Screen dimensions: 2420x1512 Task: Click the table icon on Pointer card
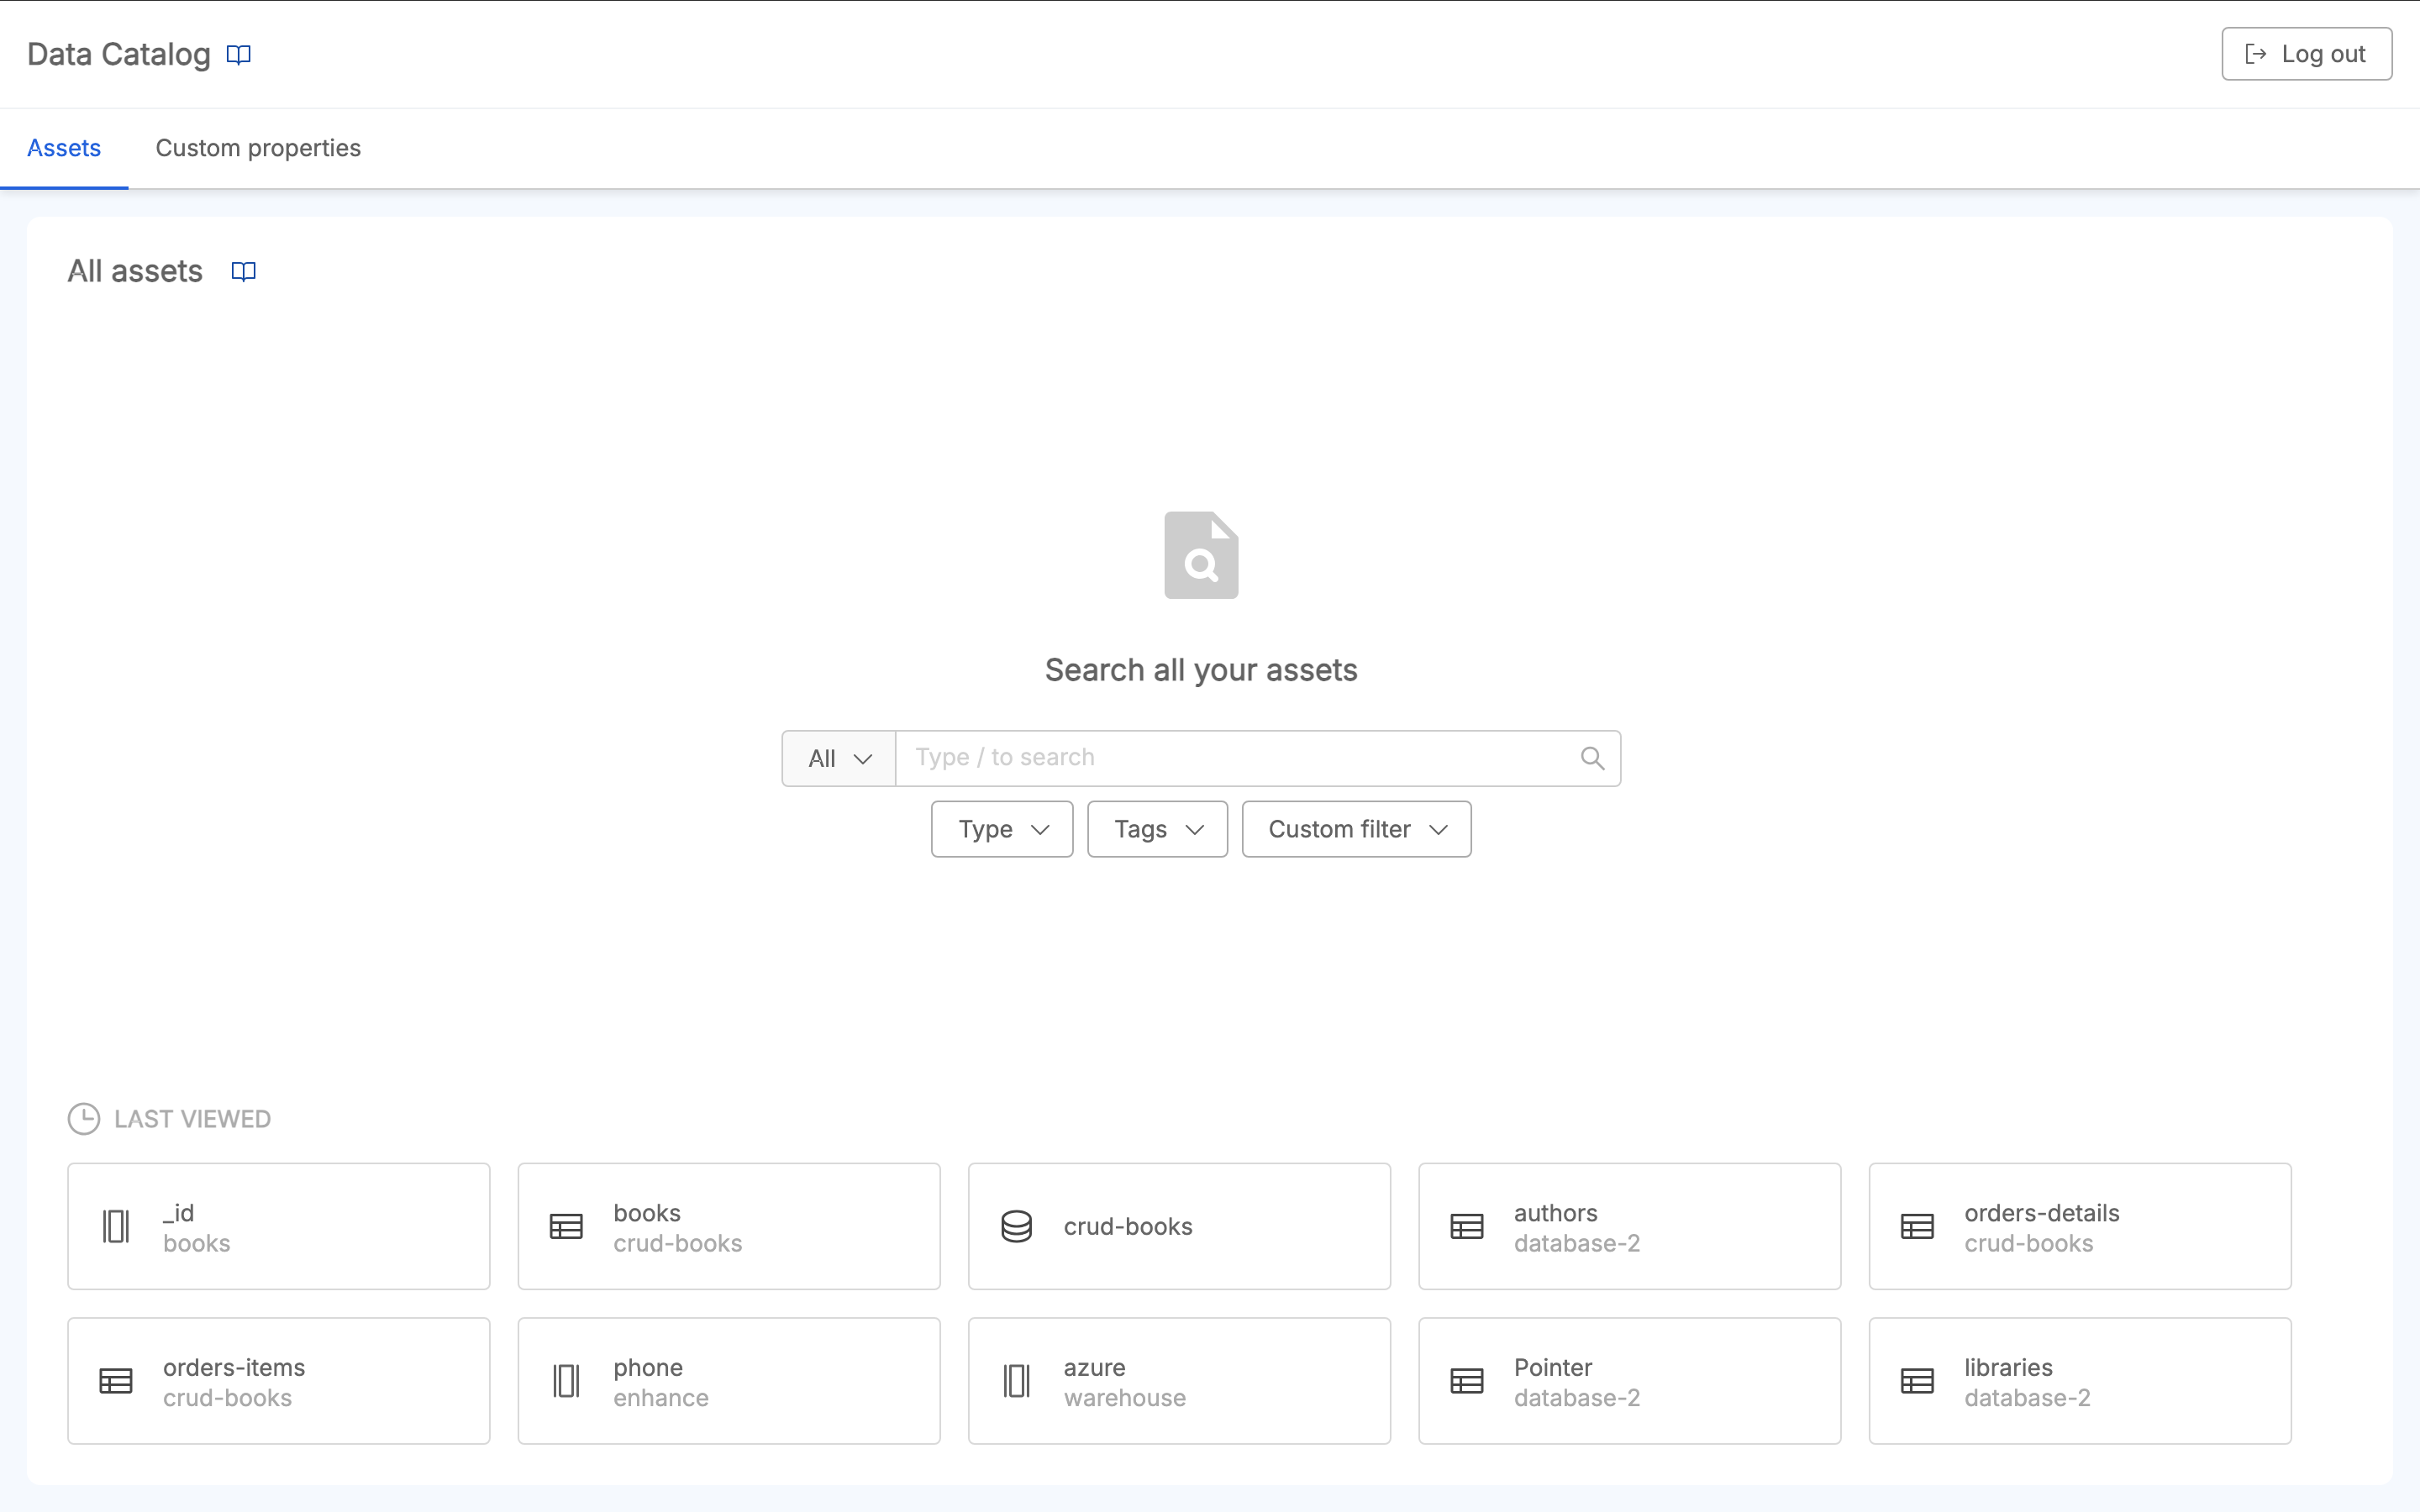(1467, 1381)
